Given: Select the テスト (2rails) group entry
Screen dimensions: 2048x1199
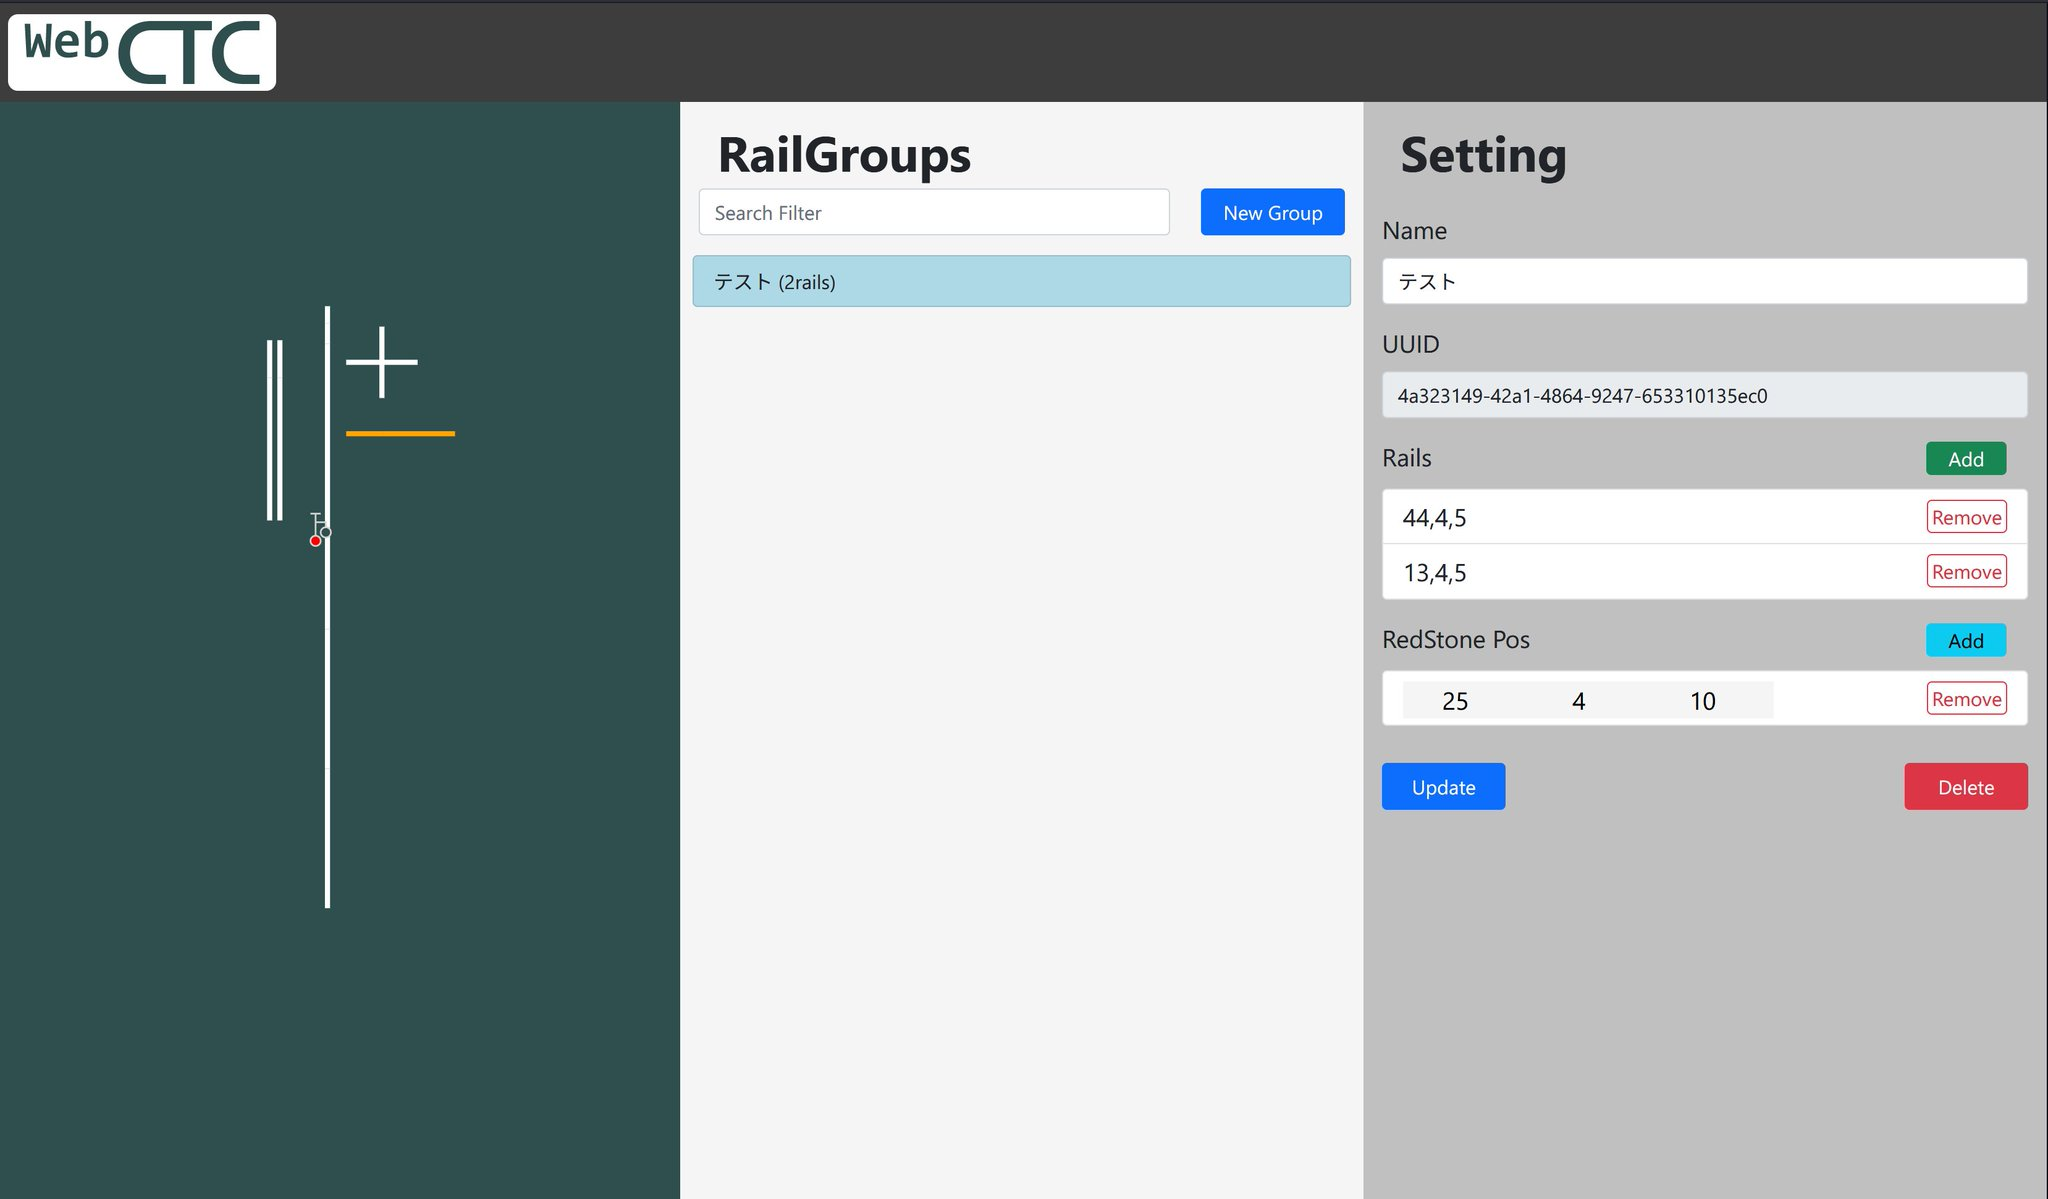Looking at the screenshot, I should (x=1020, y=282).
